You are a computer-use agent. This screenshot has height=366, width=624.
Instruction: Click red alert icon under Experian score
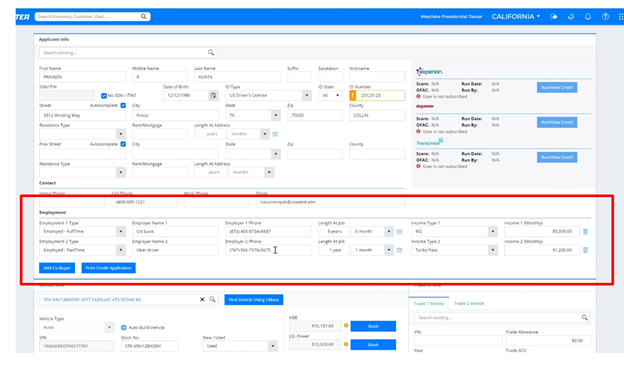coord(418,97)
